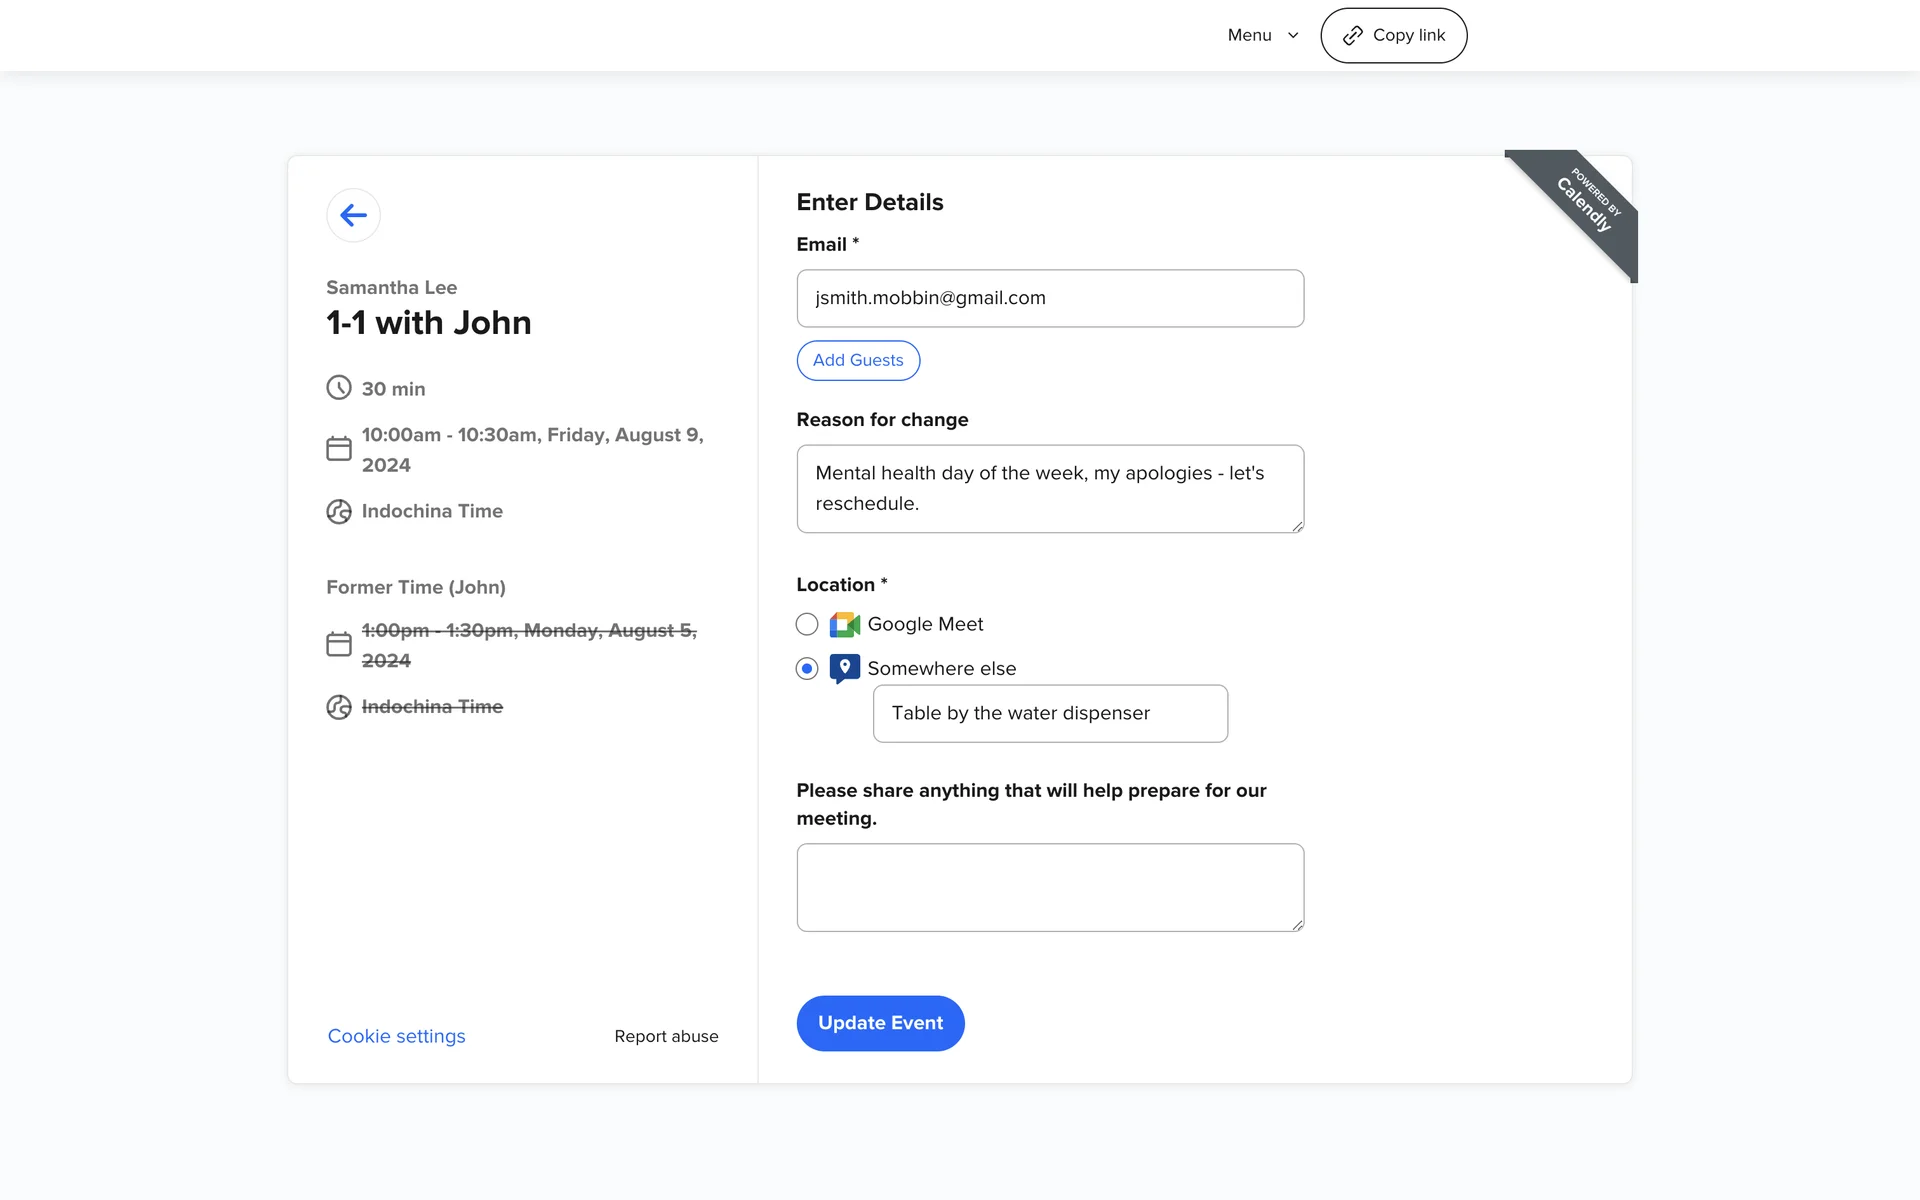
Task: Click the calendar icon next to former time
Action: coord(339,644)
